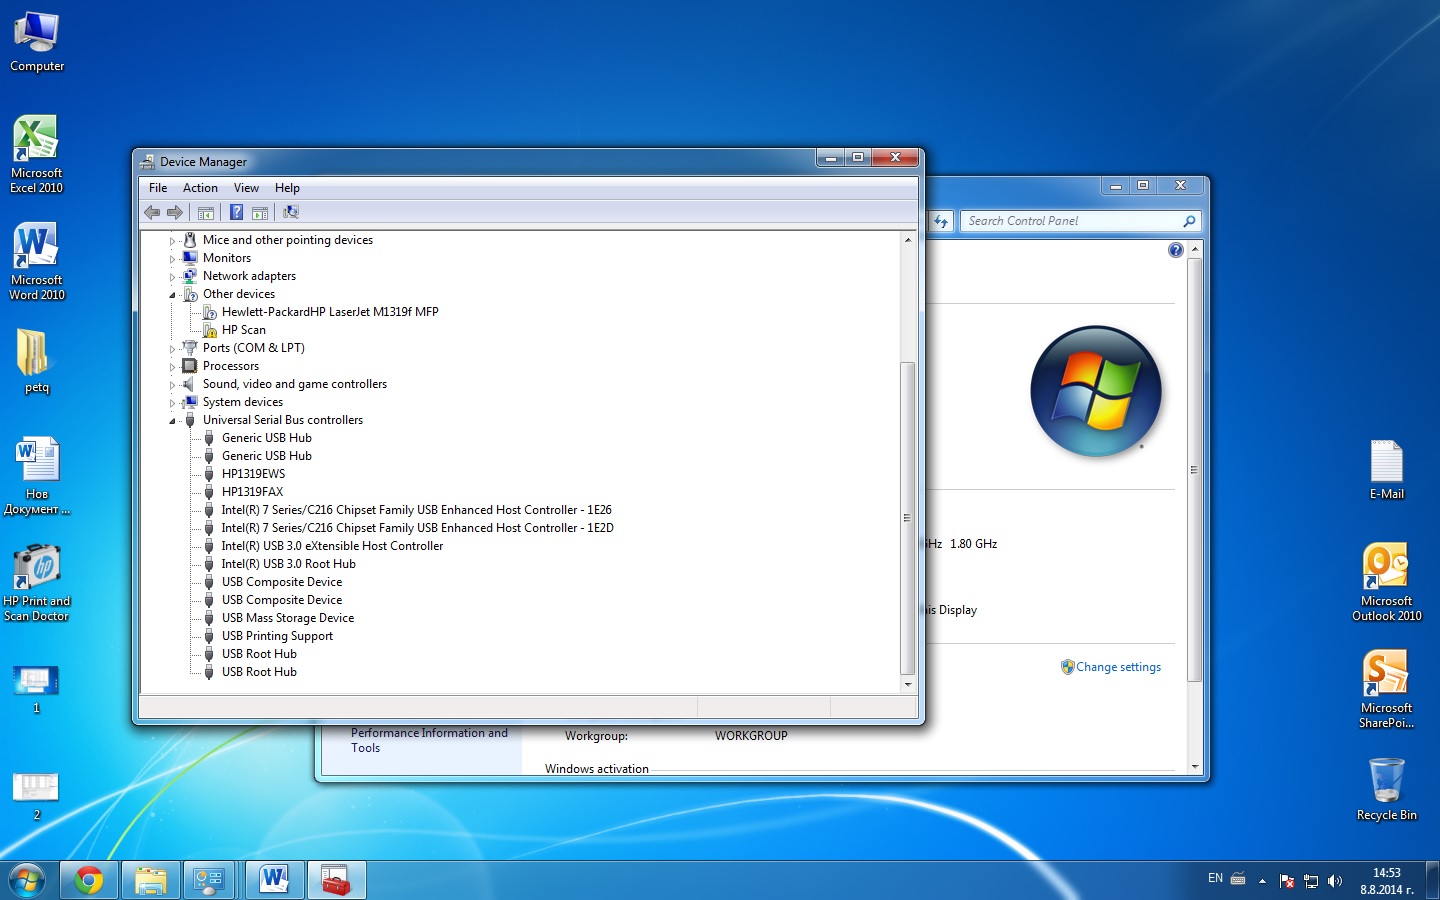
Task: Select the HP Scan device with warning icon
Action: tap(243, 330)
